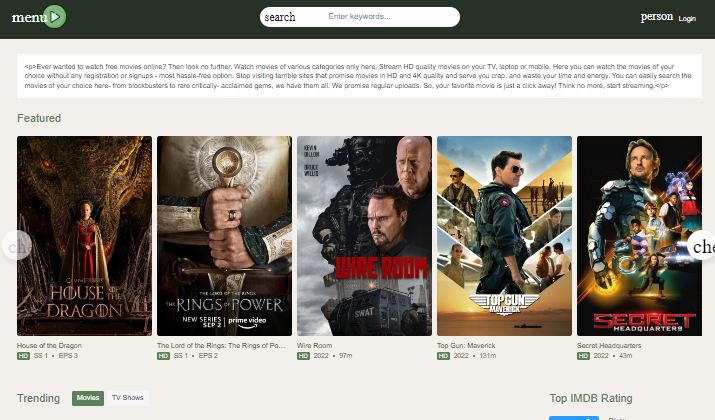Open the Wire Room poster
The image size is (715, 420).
point(364,236)
